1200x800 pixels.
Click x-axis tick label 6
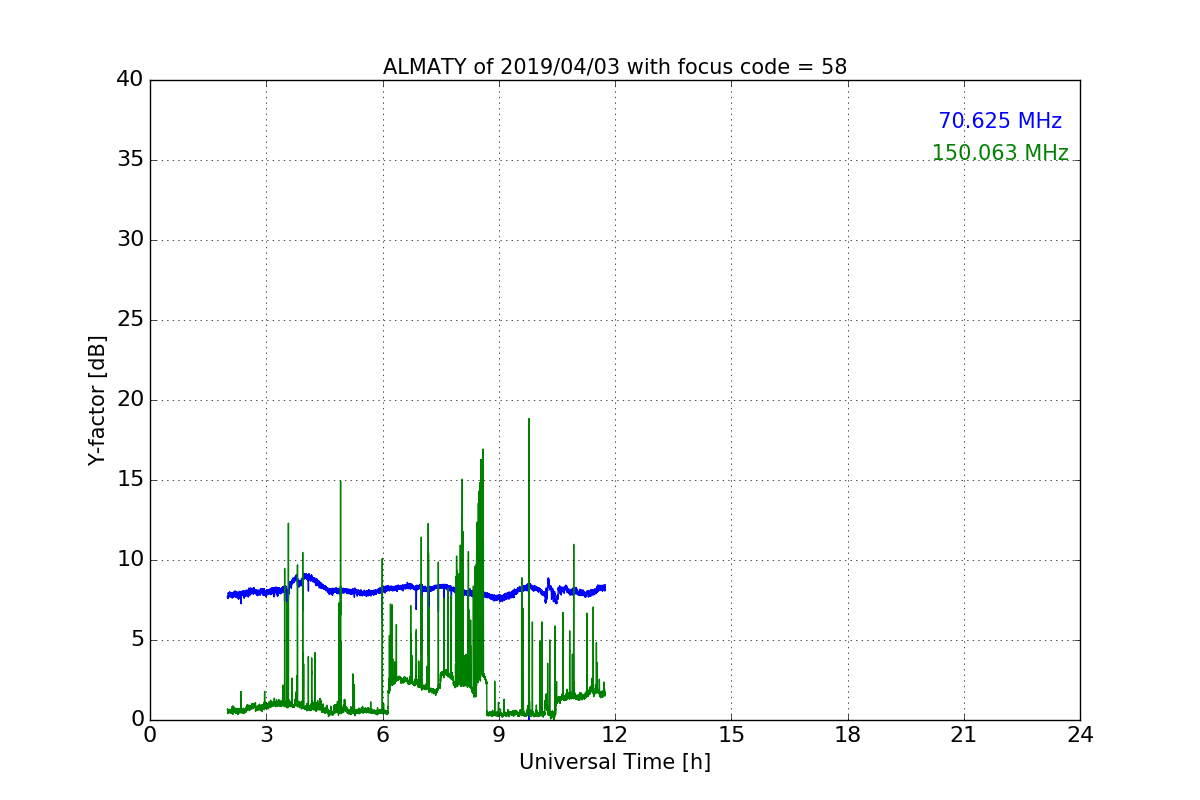click(x=383, y=735)
